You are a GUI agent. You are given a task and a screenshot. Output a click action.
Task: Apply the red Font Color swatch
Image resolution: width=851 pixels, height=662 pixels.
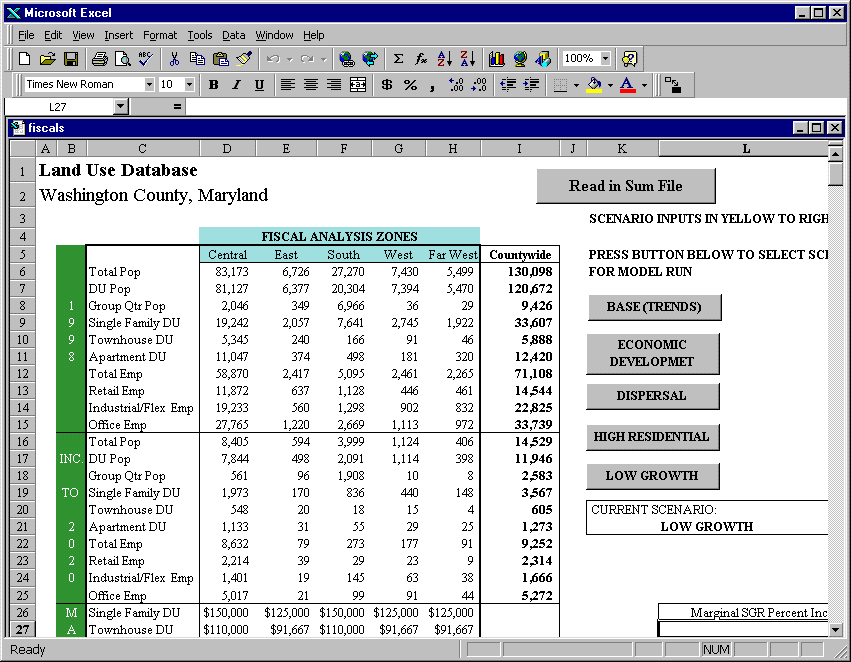628,85
